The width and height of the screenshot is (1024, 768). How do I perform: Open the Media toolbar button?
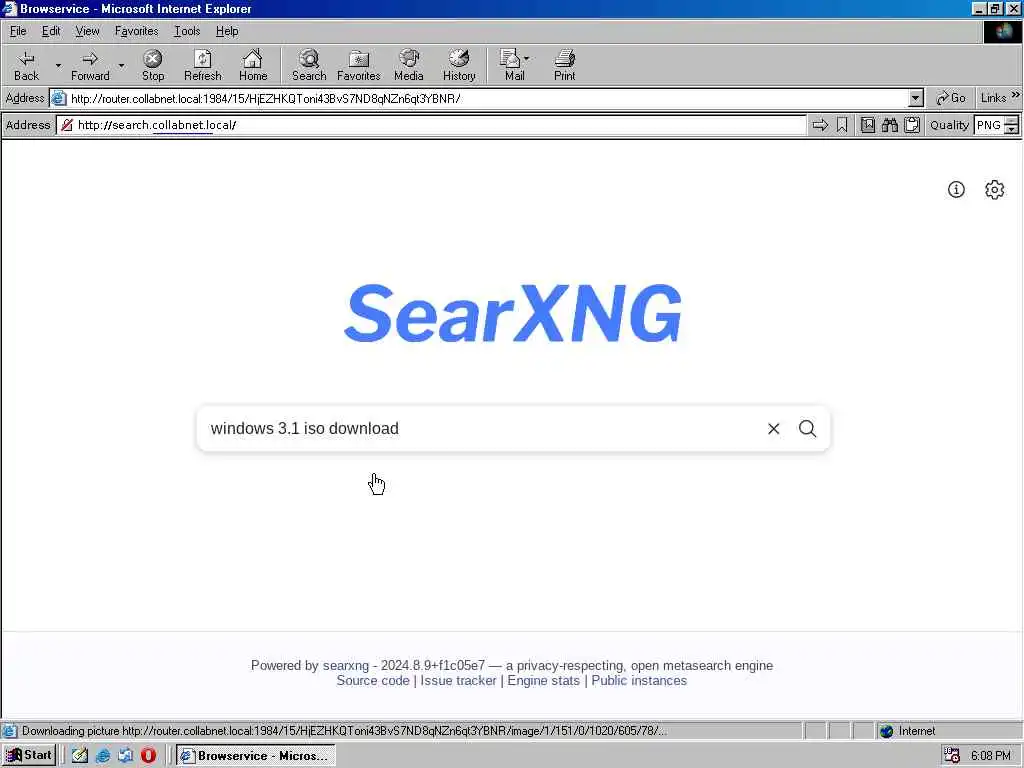tap(409, 66)
